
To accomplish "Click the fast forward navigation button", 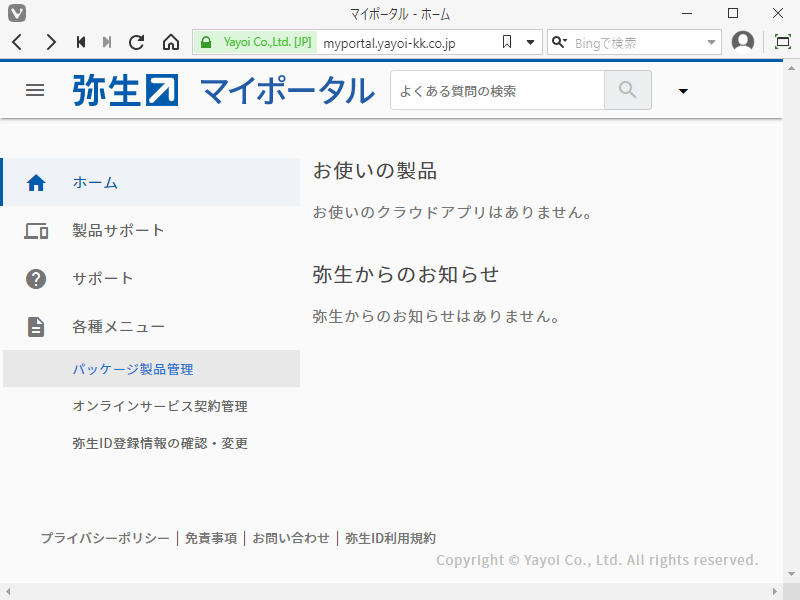I will coord(107,42).
